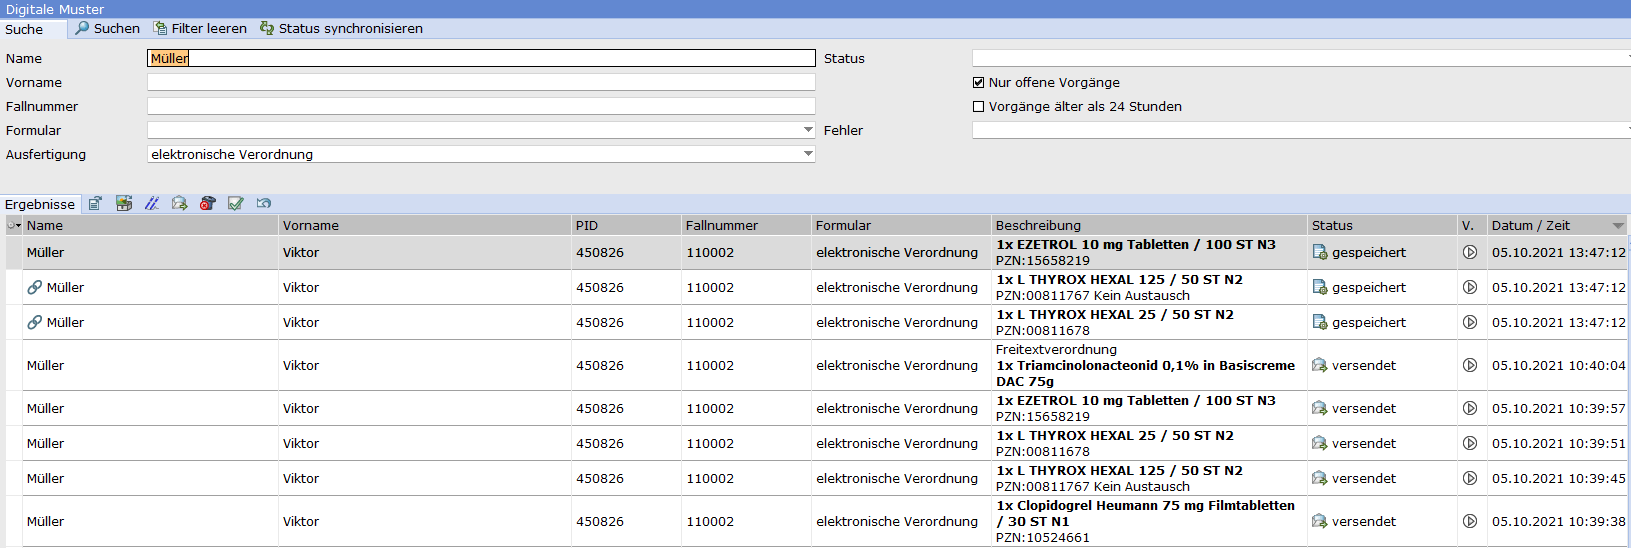Select the Freitextverordnung Triamcinolonacetonid description
This screenshot has width=1631, height=548.
[1145, 365]
